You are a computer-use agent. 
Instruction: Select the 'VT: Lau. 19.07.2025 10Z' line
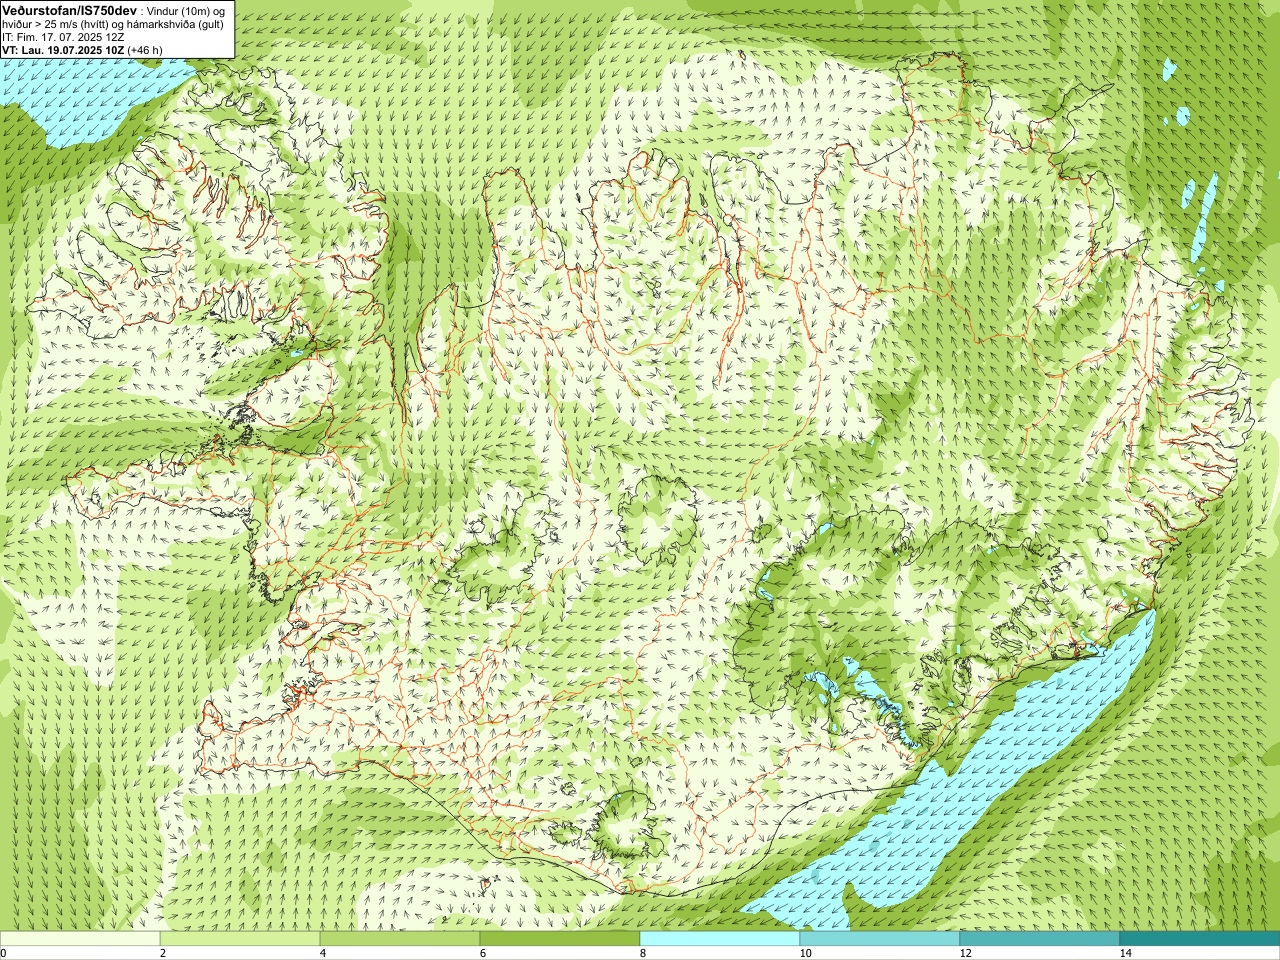63,50
